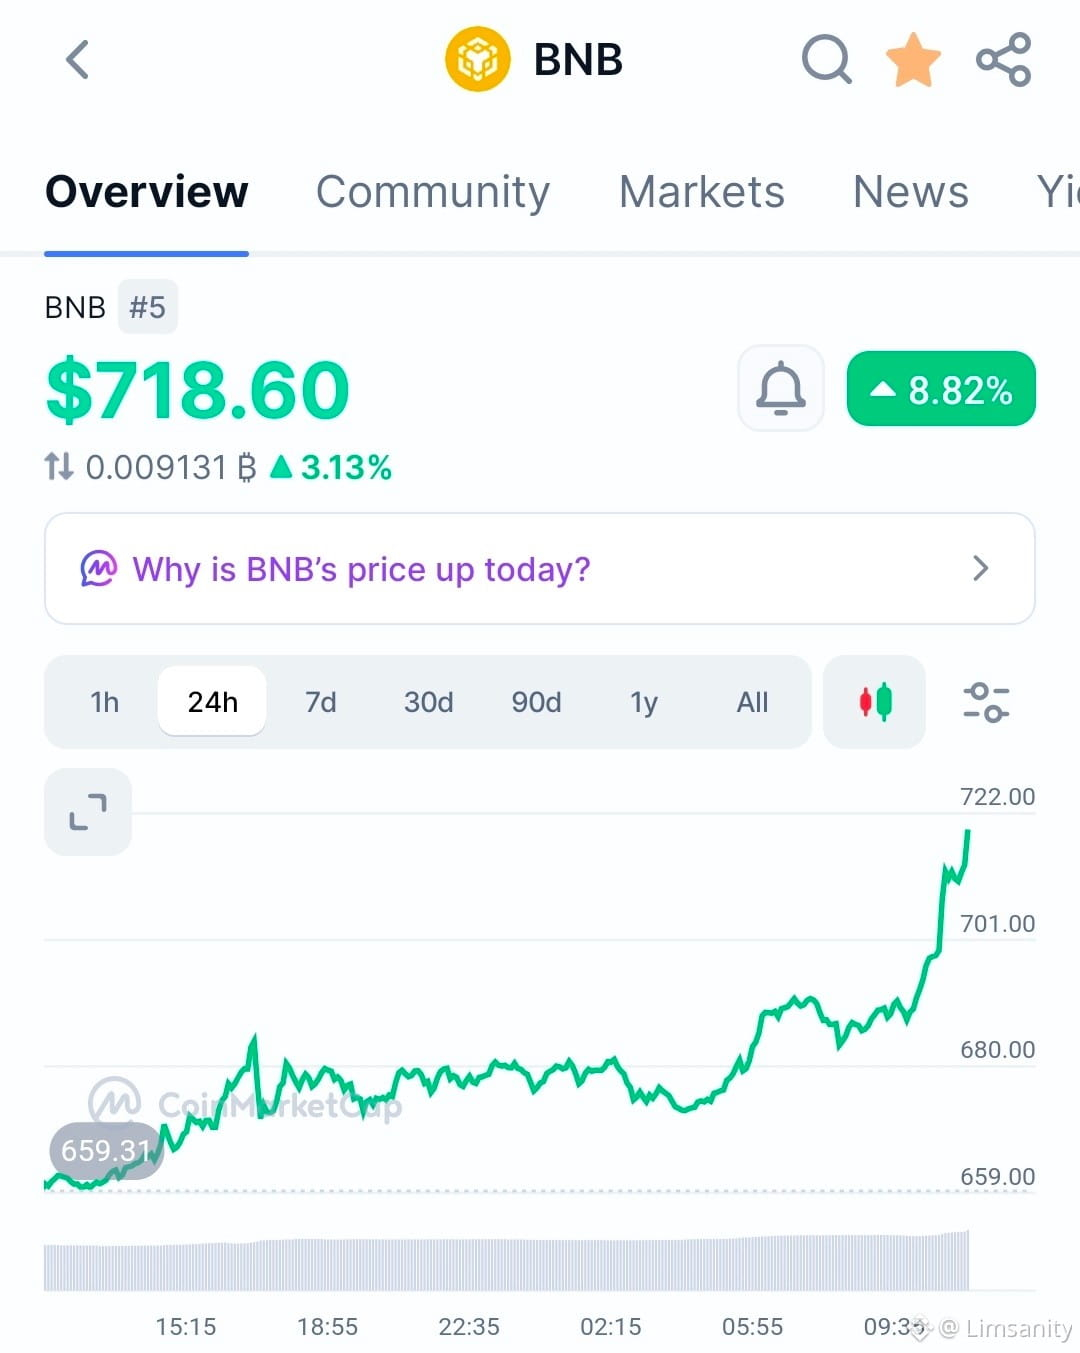Expand the price explanation chevron
This screenshot has width=1080, height=1353.
(981, 569)
